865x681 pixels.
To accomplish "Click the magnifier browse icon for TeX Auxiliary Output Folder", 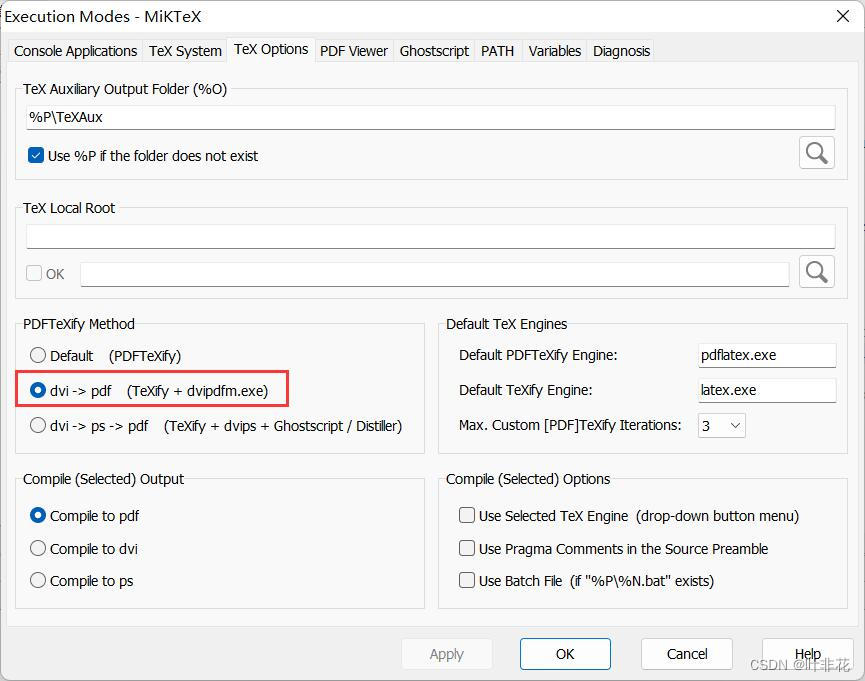I will coord(818,152).
